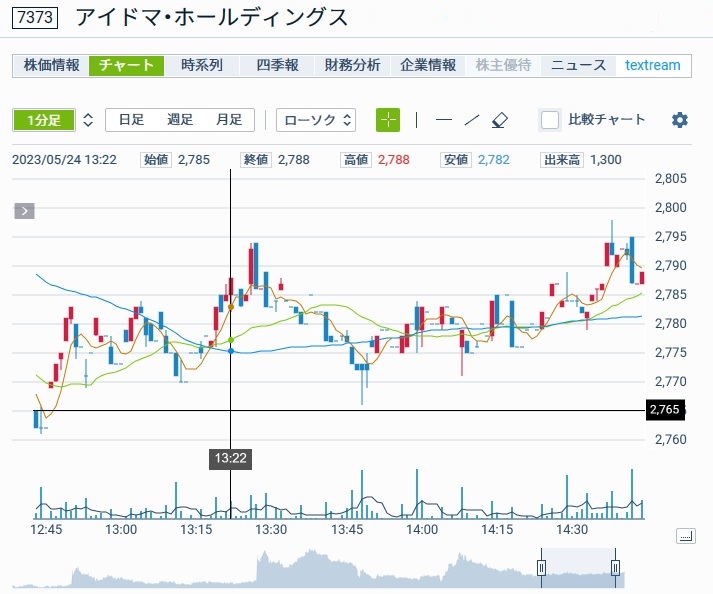Select the 1分足 interval button

43,120
